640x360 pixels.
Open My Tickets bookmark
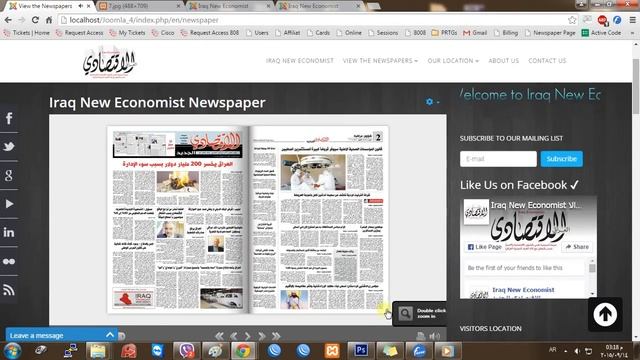[127, 33]
